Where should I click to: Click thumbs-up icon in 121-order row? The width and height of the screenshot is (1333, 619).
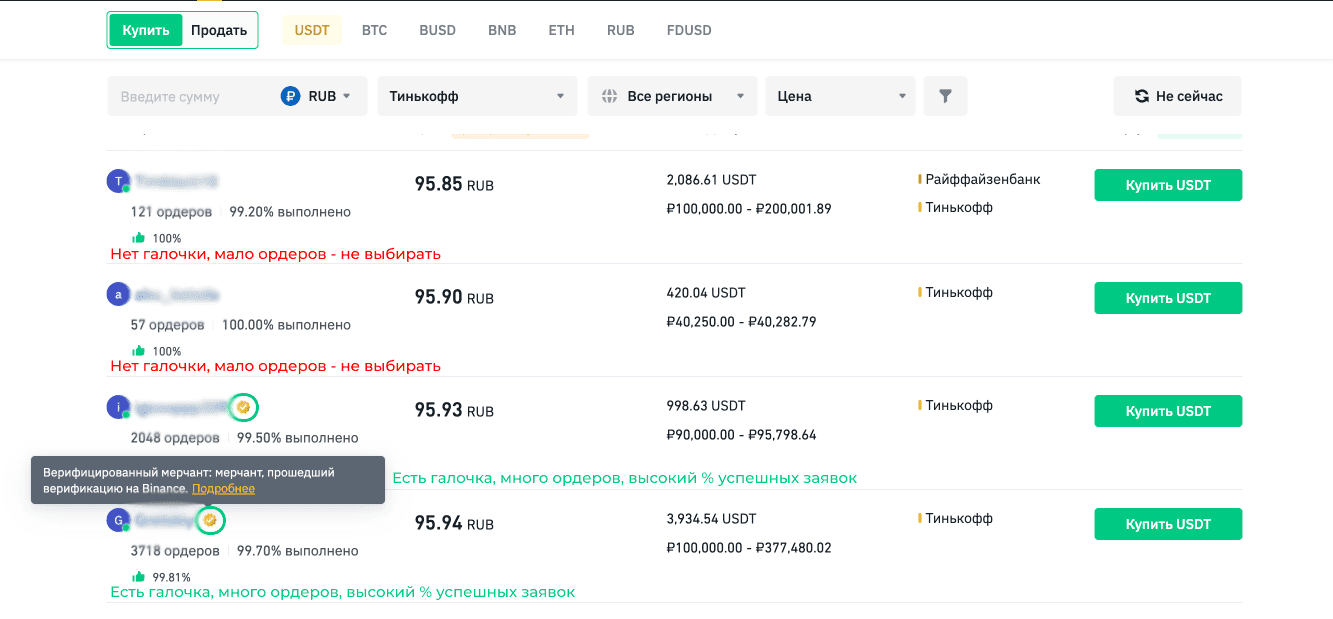(139, 238)
